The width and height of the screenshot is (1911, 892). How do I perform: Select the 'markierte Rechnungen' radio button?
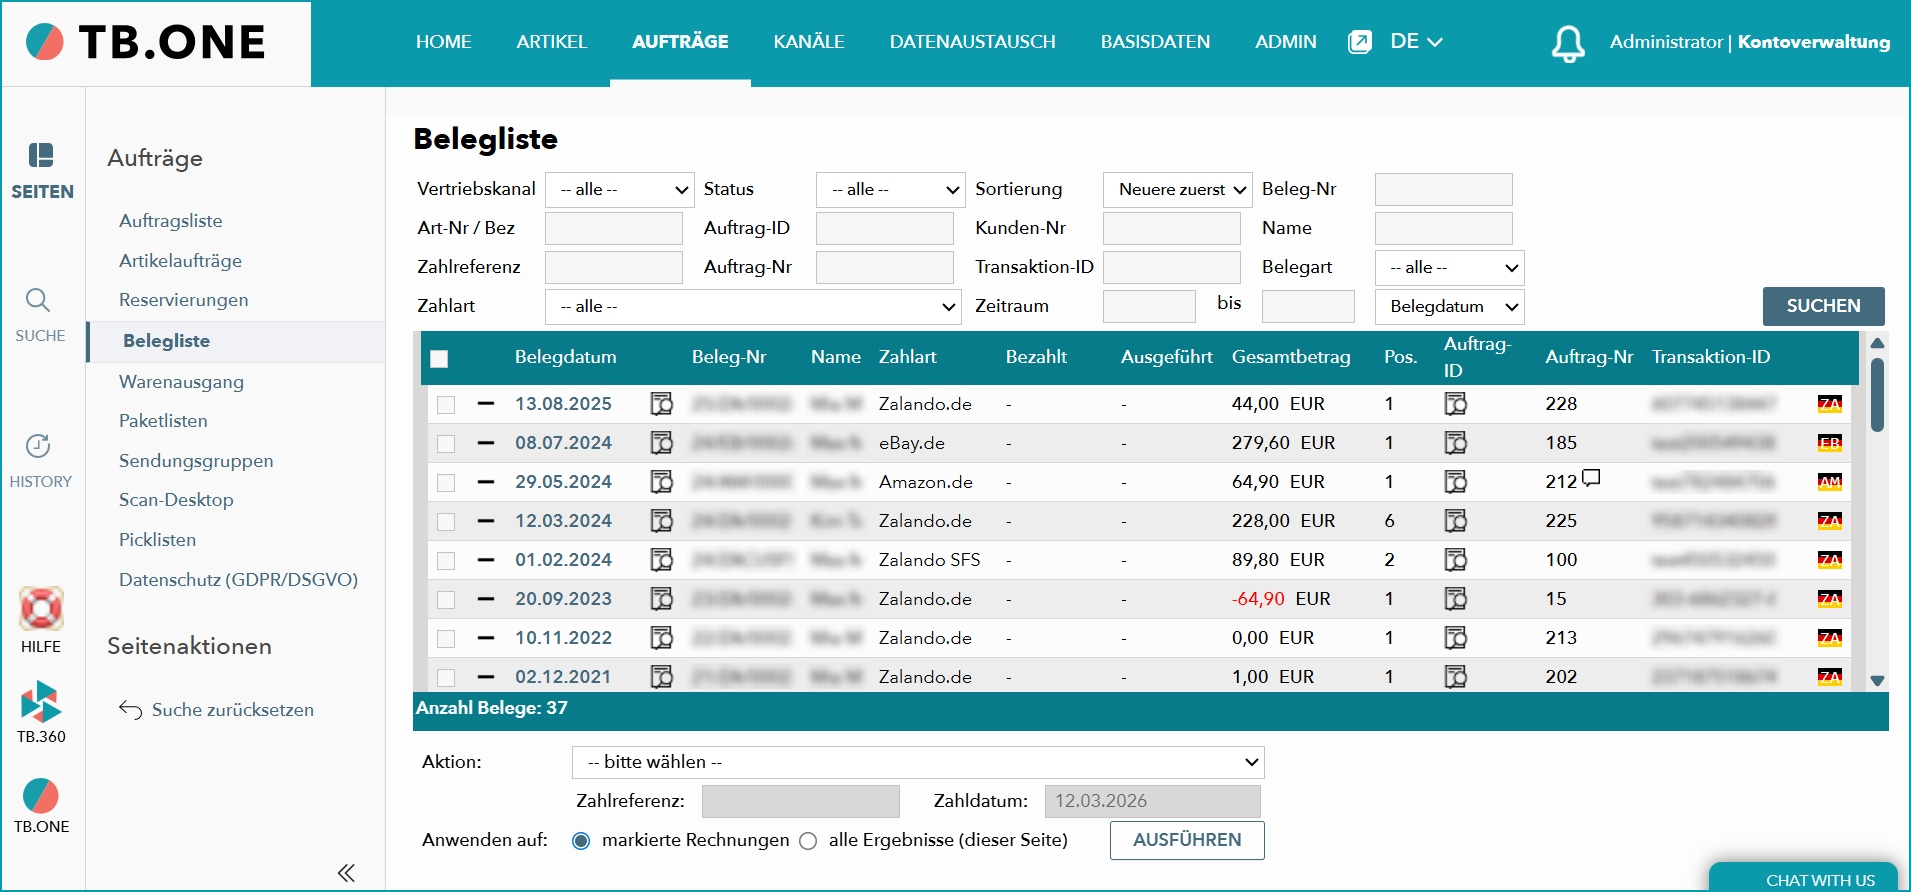(581, 841)
